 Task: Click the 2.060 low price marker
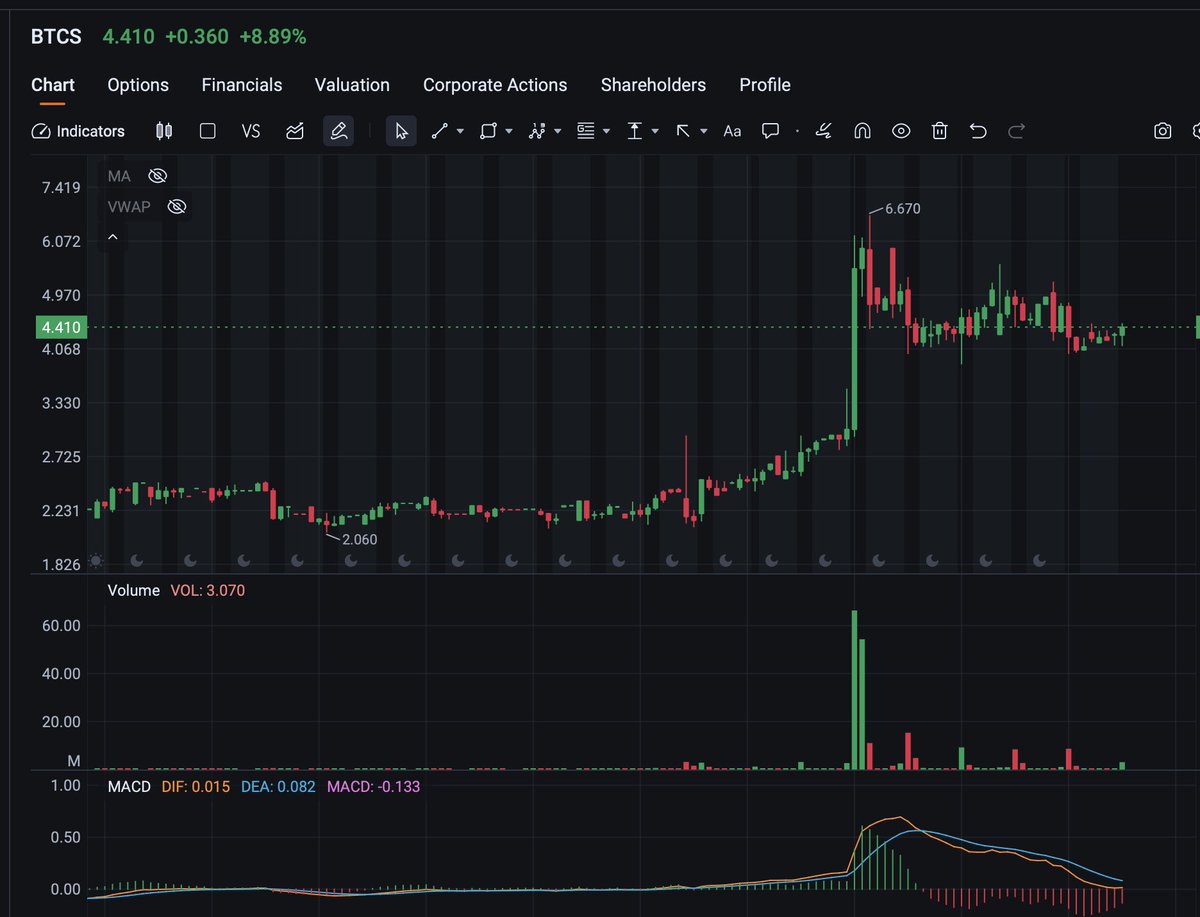[x=360, y=539]
